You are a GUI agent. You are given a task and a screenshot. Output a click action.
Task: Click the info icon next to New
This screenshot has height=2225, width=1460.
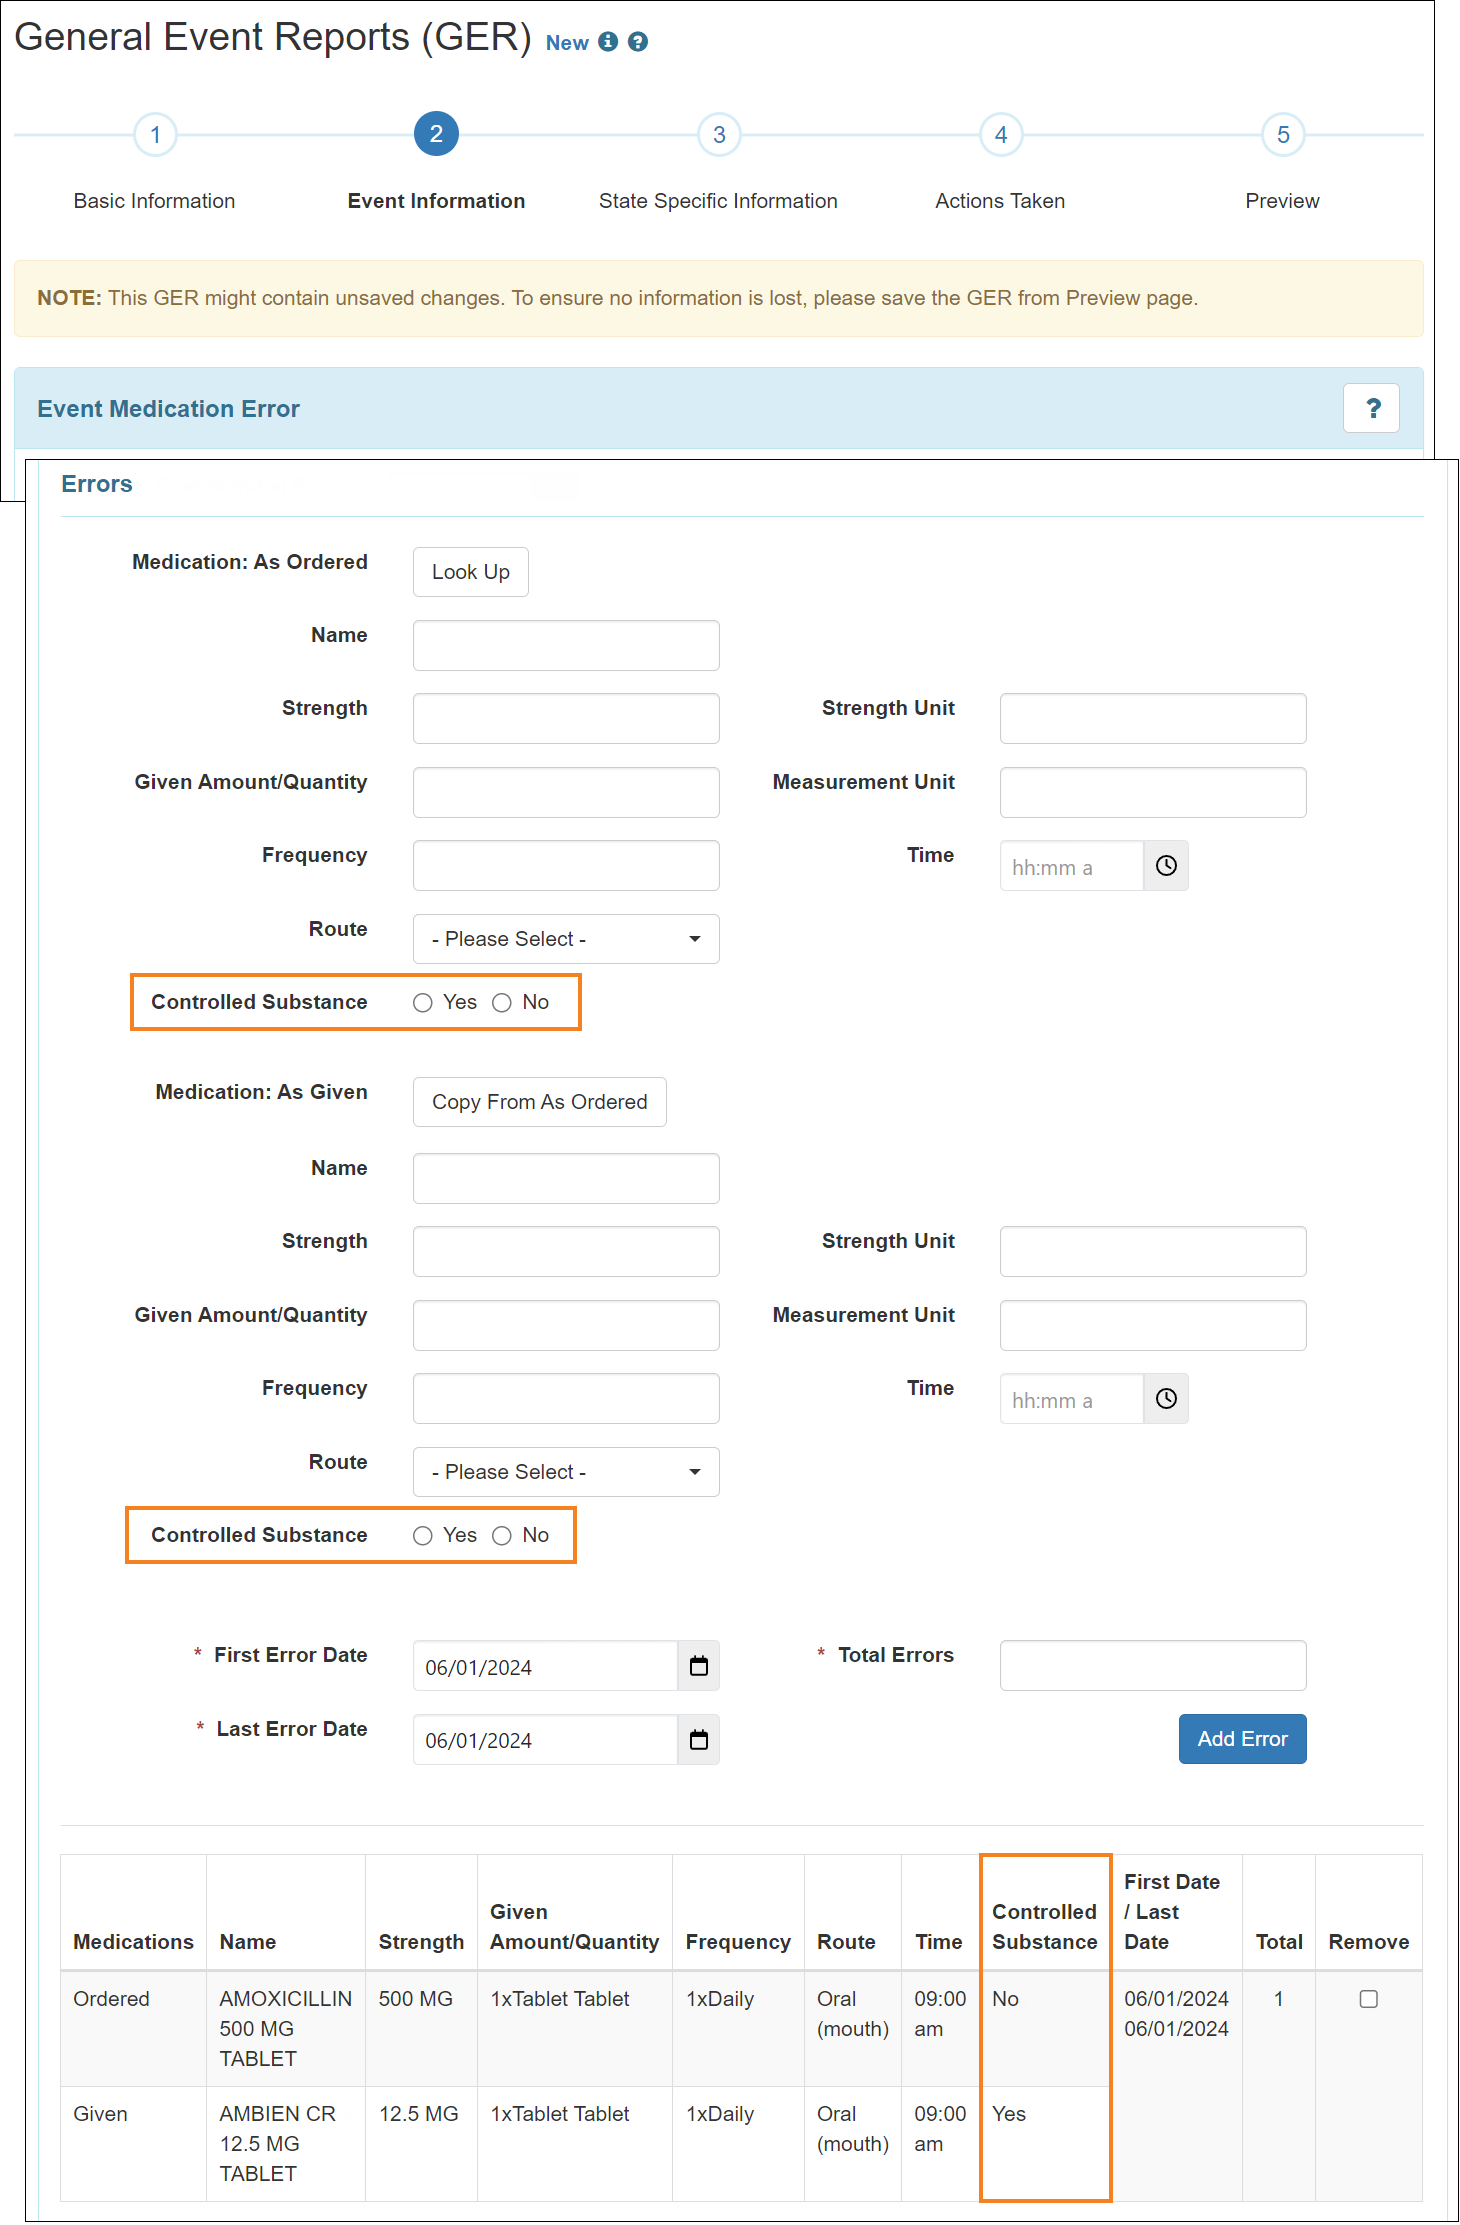(607, 42)
